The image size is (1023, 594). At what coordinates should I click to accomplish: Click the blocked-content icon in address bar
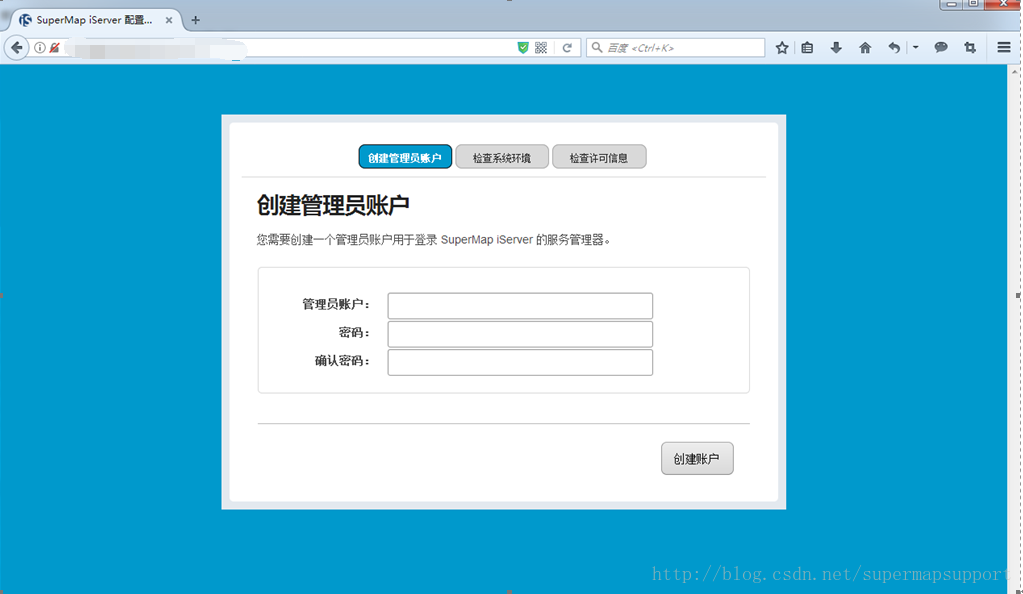(55, 48)
